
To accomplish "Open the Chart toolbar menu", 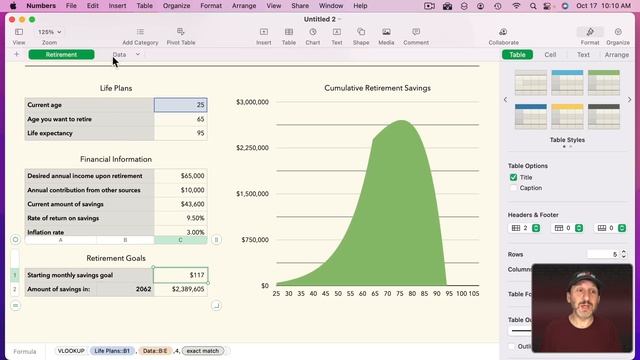I will [x=313, y=32].
